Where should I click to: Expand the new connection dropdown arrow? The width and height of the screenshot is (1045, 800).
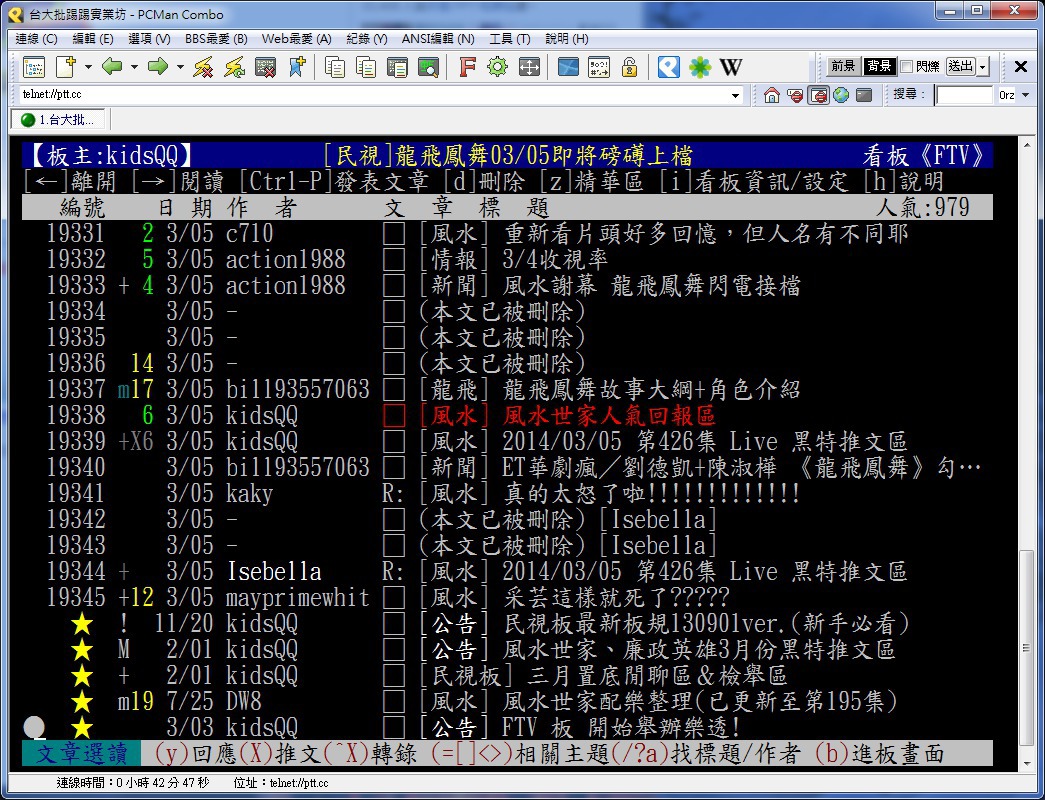pyautogui.click(x=88, y=67)
